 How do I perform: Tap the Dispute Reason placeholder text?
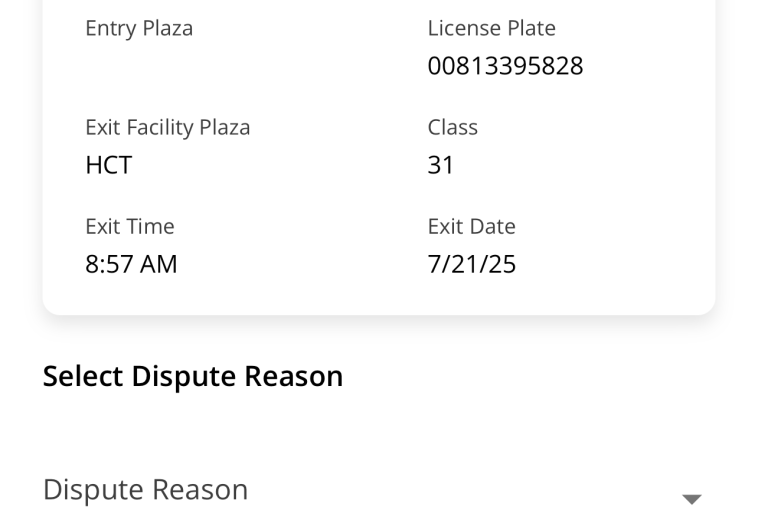[145, 490]
